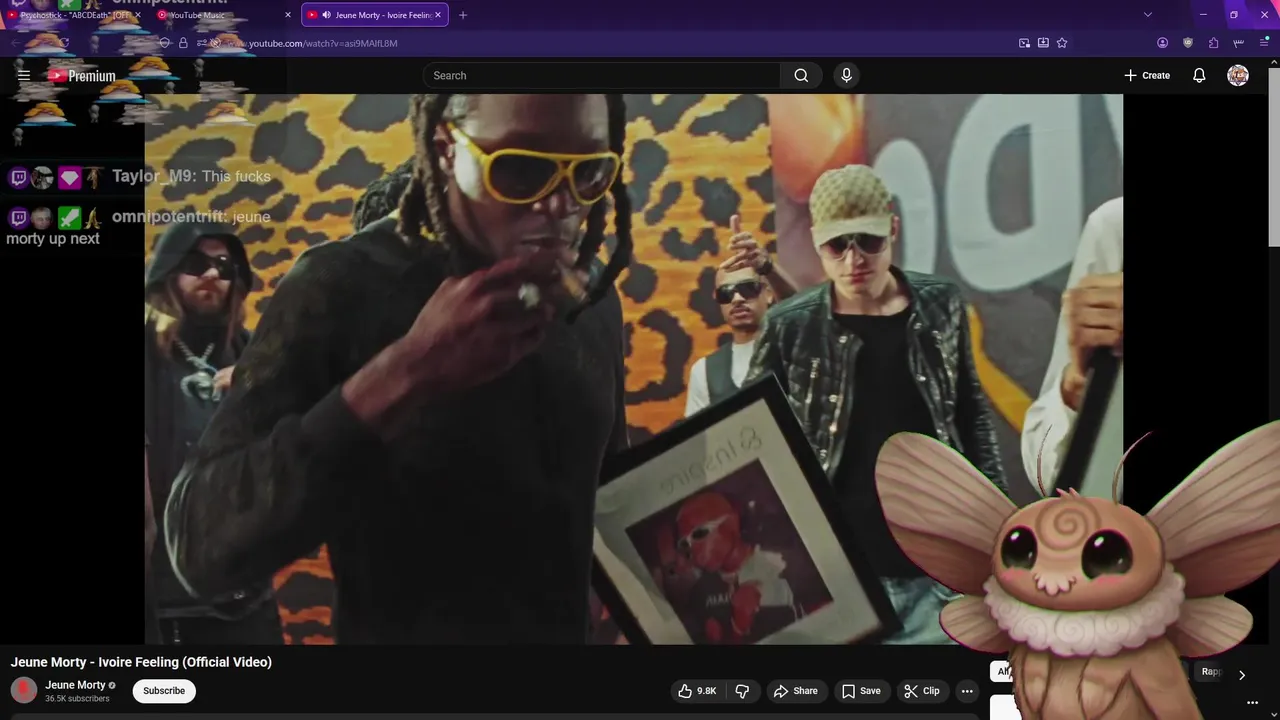Create a Clip of the video
The height and width of the screenshot is (720, 1280).
coord(921,691)
